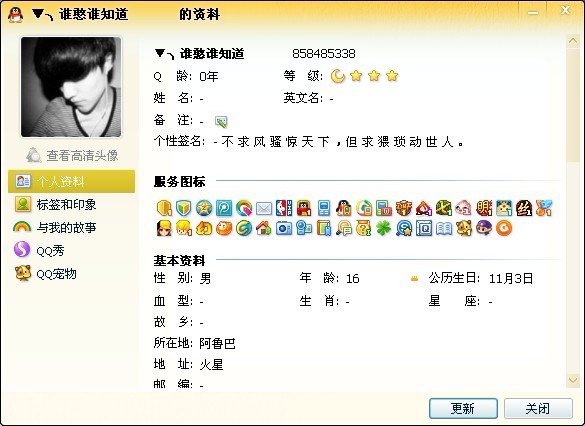This screenshot has height=426, width=585.
Task: Click the green shield security icon
Action: (184, 208)
